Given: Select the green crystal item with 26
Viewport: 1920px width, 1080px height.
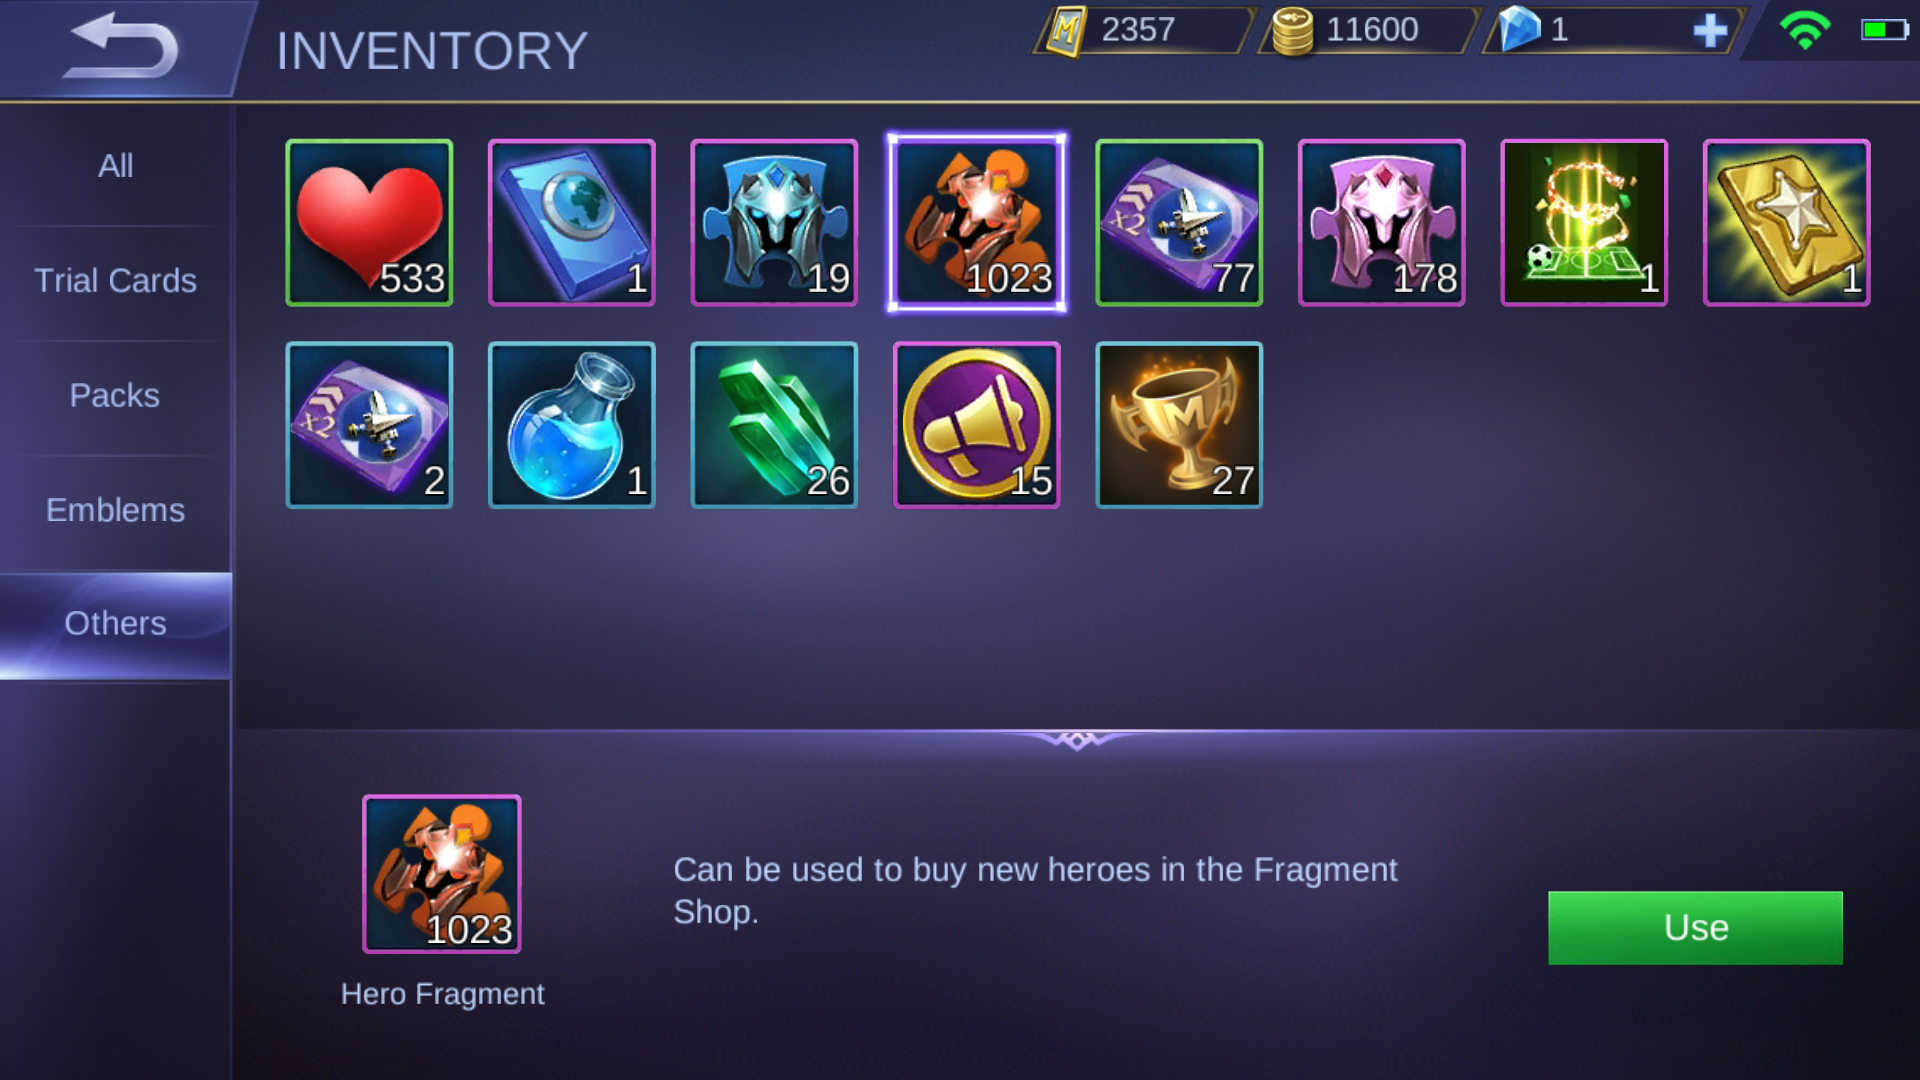Looking at the screenshot, I should coord(774,425).
